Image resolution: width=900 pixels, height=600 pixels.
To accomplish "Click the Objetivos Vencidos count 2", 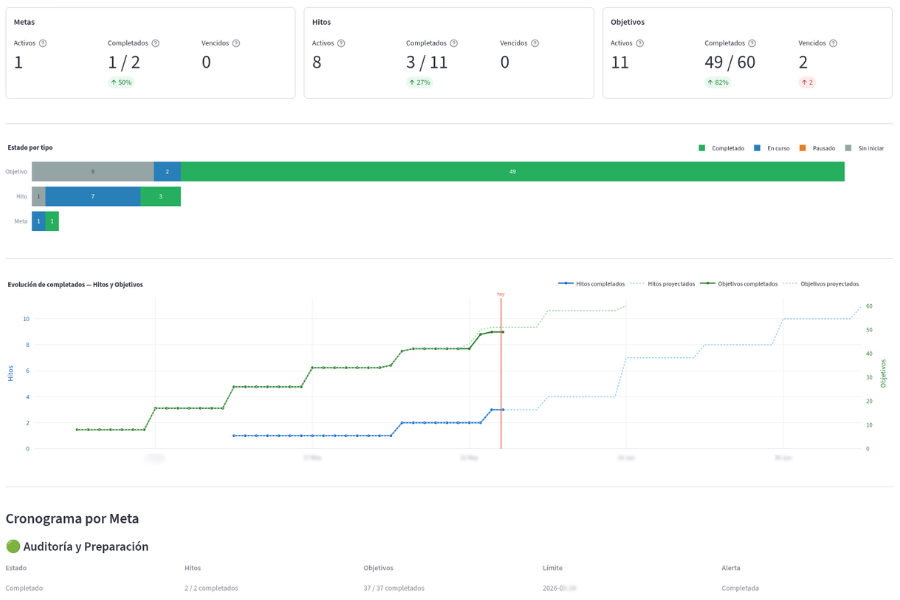I will point(803,62).
